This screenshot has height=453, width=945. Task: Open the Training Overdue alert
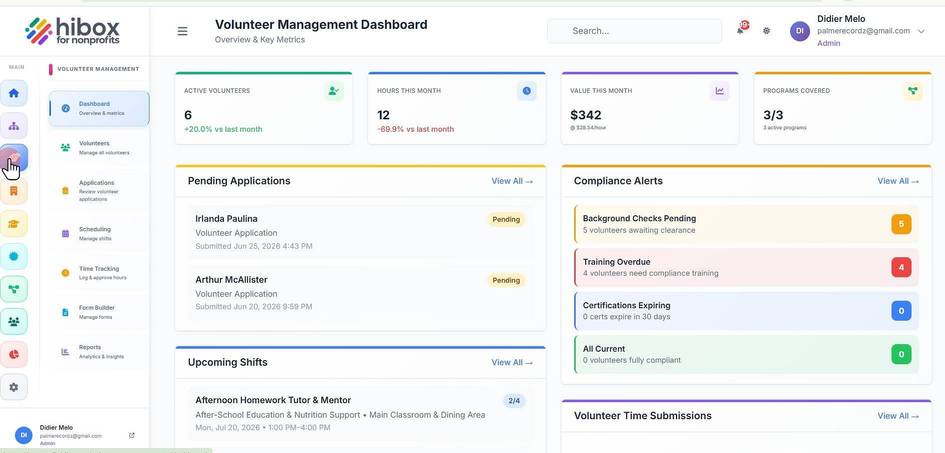tap(746, 267)
